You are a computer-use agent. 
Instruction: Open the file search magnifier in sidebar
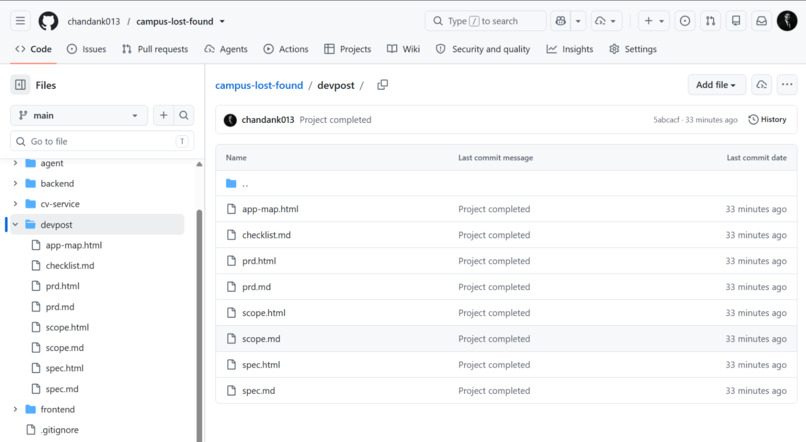(184, 116)
